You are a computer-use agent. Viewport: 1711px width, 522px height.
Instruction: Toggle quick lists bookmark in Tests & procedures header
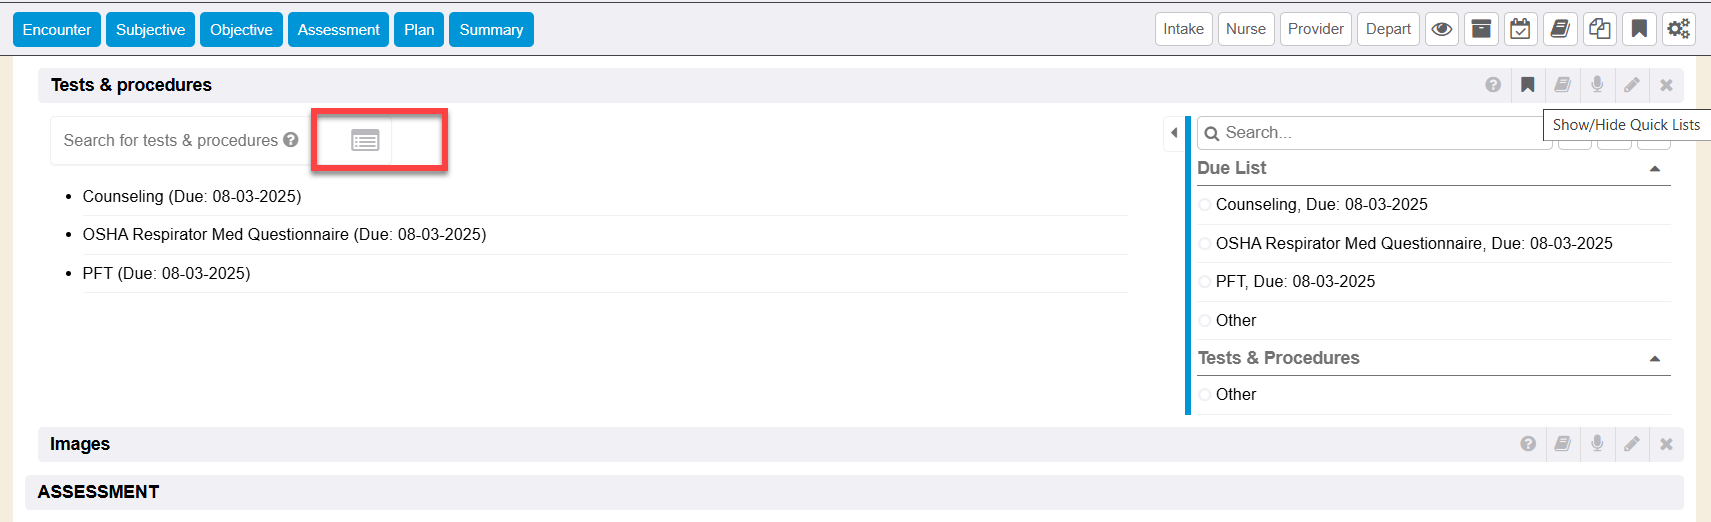pyautogui.click(x=1527, y=85)
